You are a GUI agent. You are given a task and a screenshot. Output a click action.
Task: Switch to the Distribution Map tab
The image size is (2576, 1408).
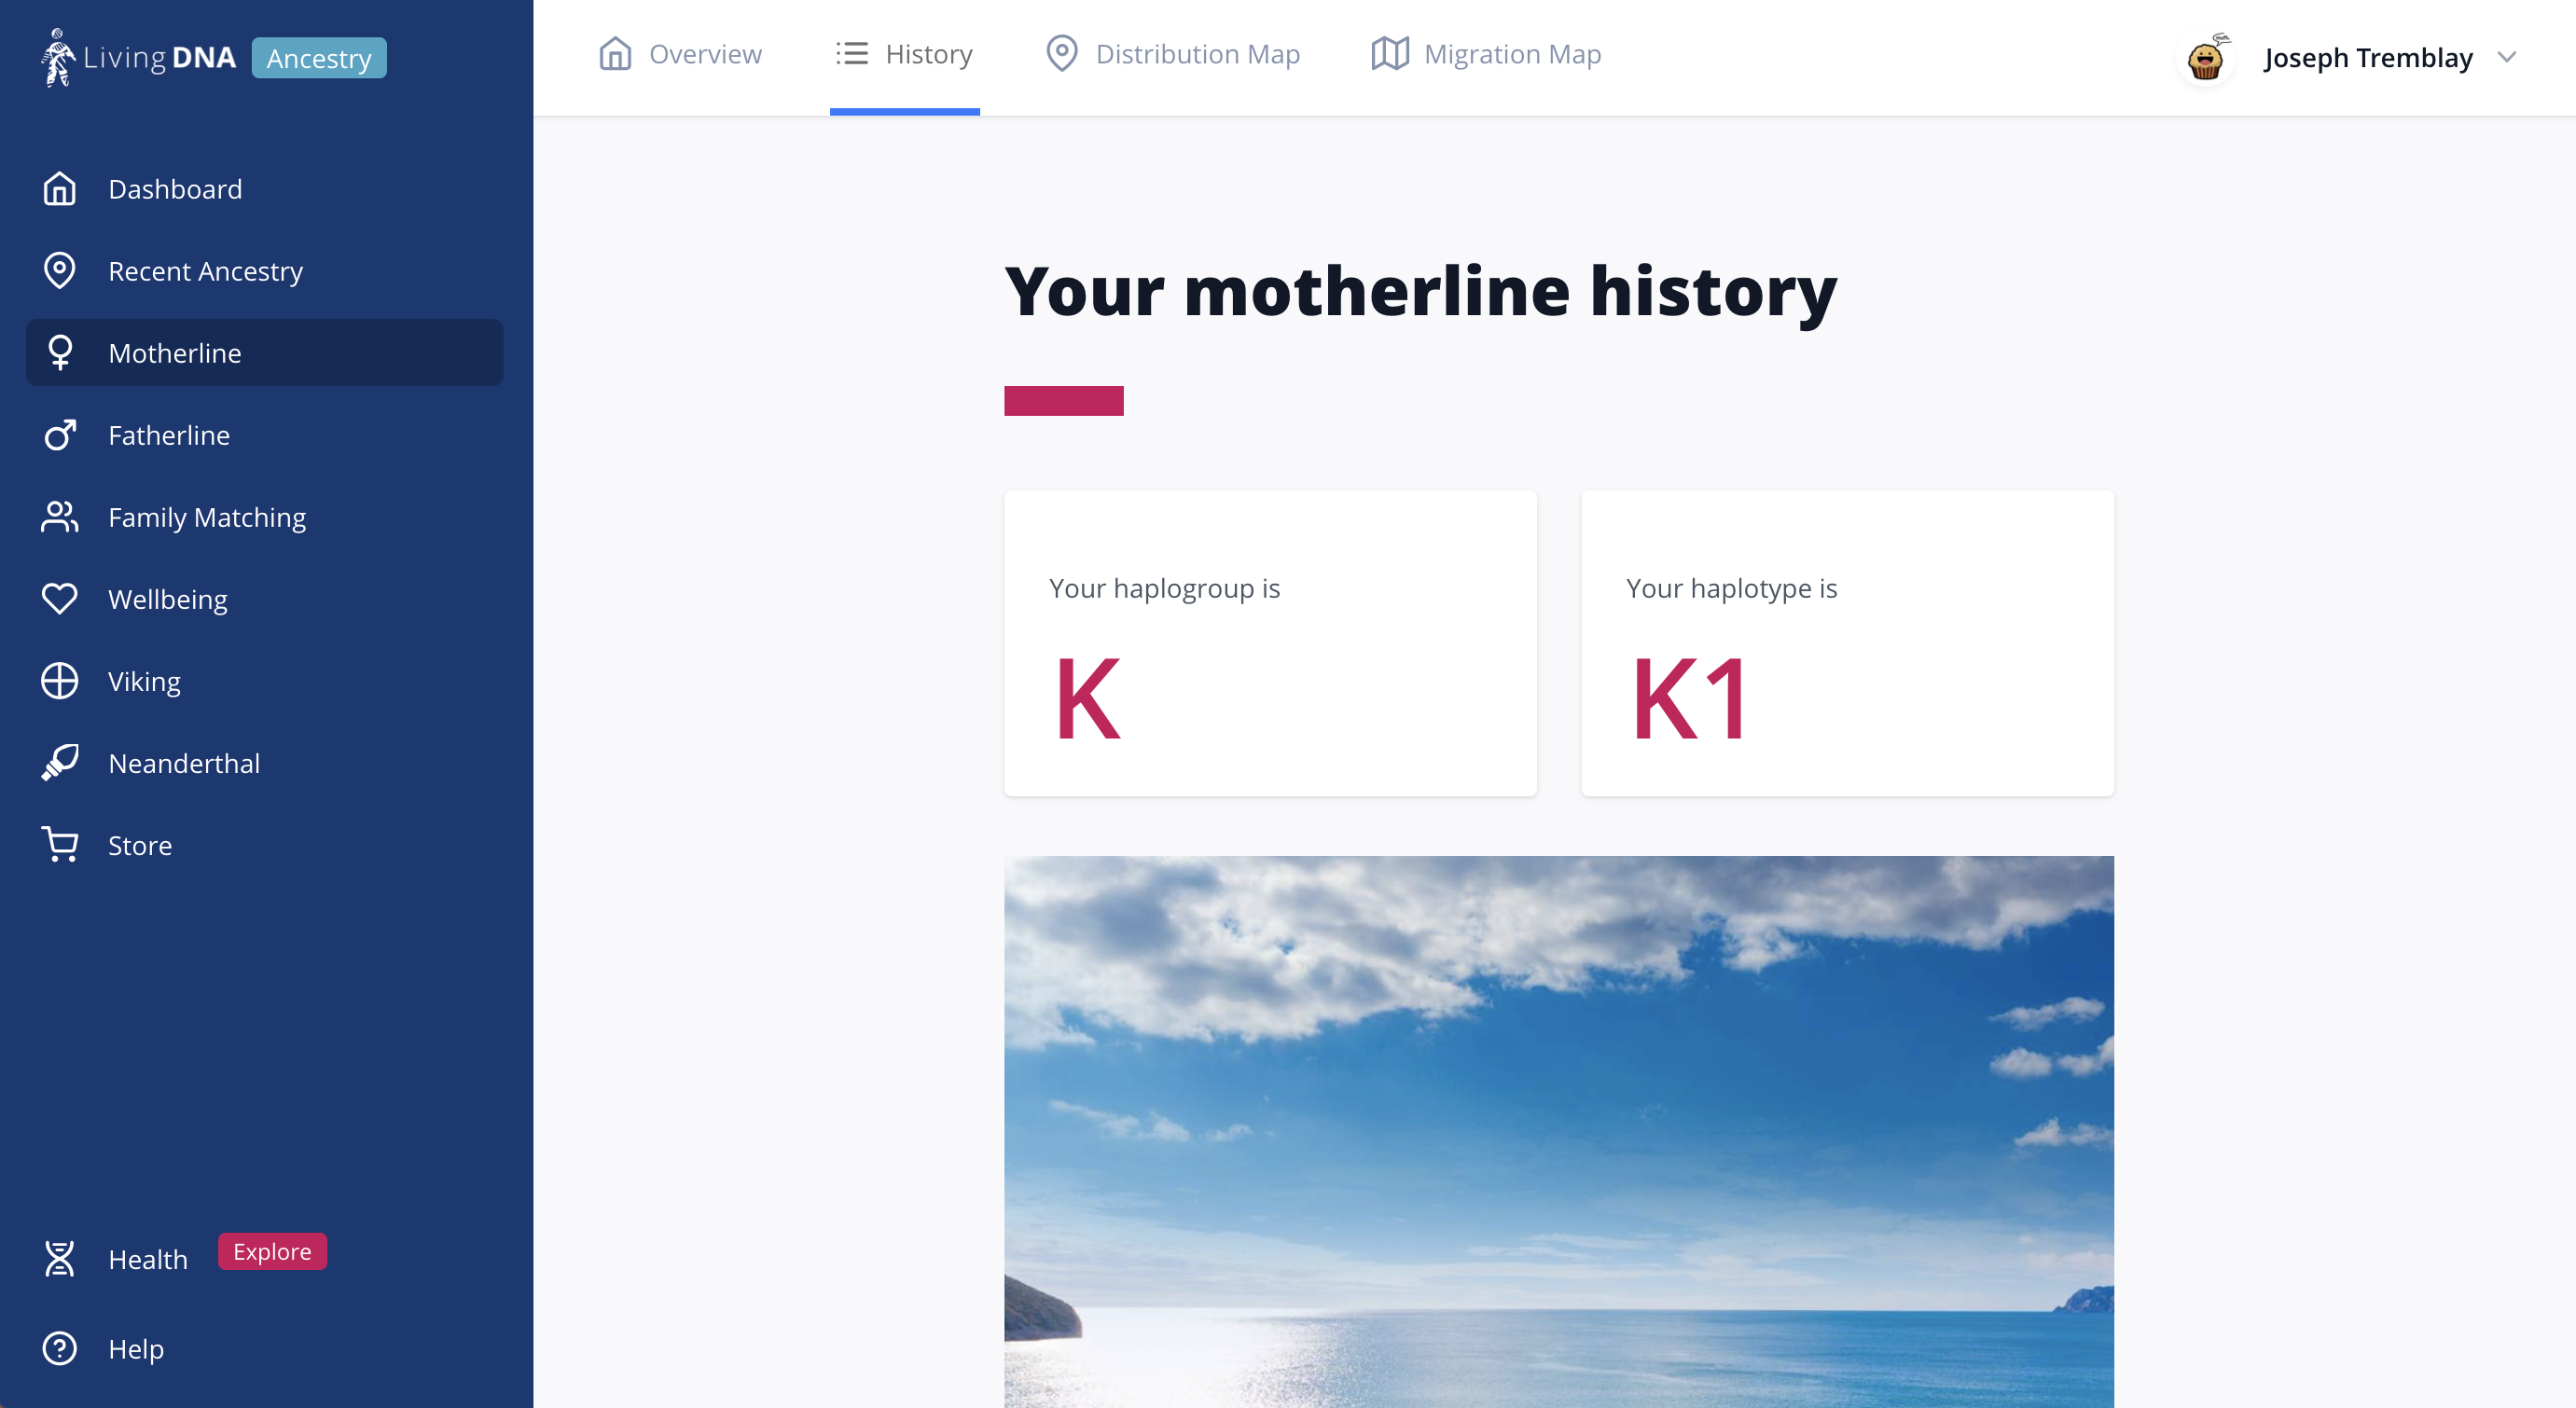(x=1172, y=54)
